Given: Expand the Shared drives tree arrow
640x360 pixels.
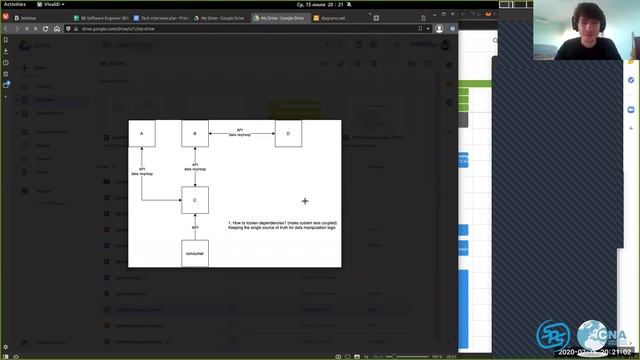Looking at the screenshot, I should coord(17,113).
